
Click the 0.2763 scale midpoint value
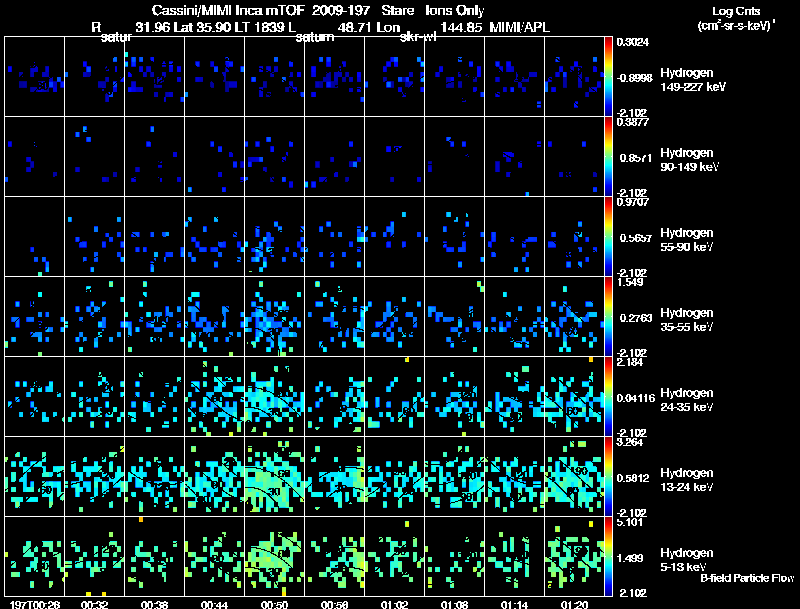636,318
